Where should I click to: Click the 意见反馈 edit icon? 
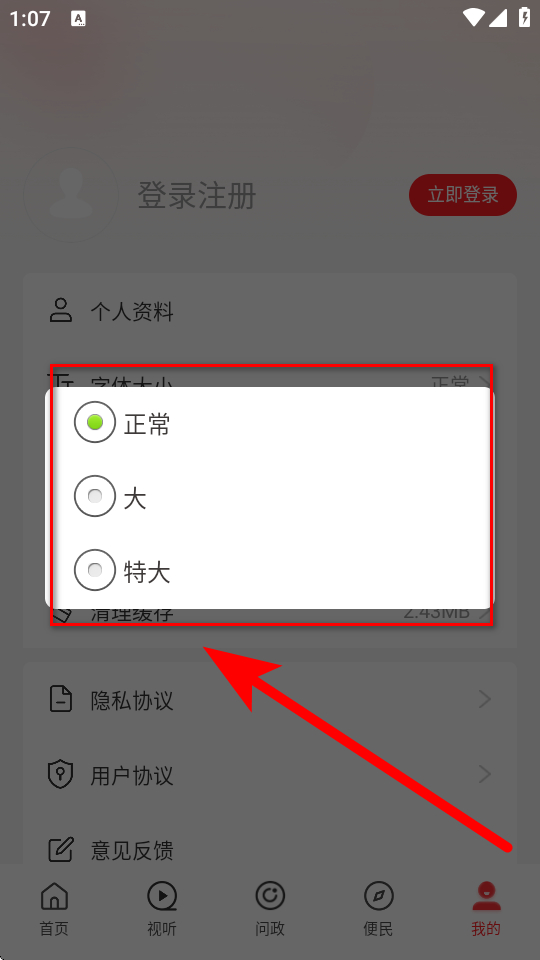61,850
